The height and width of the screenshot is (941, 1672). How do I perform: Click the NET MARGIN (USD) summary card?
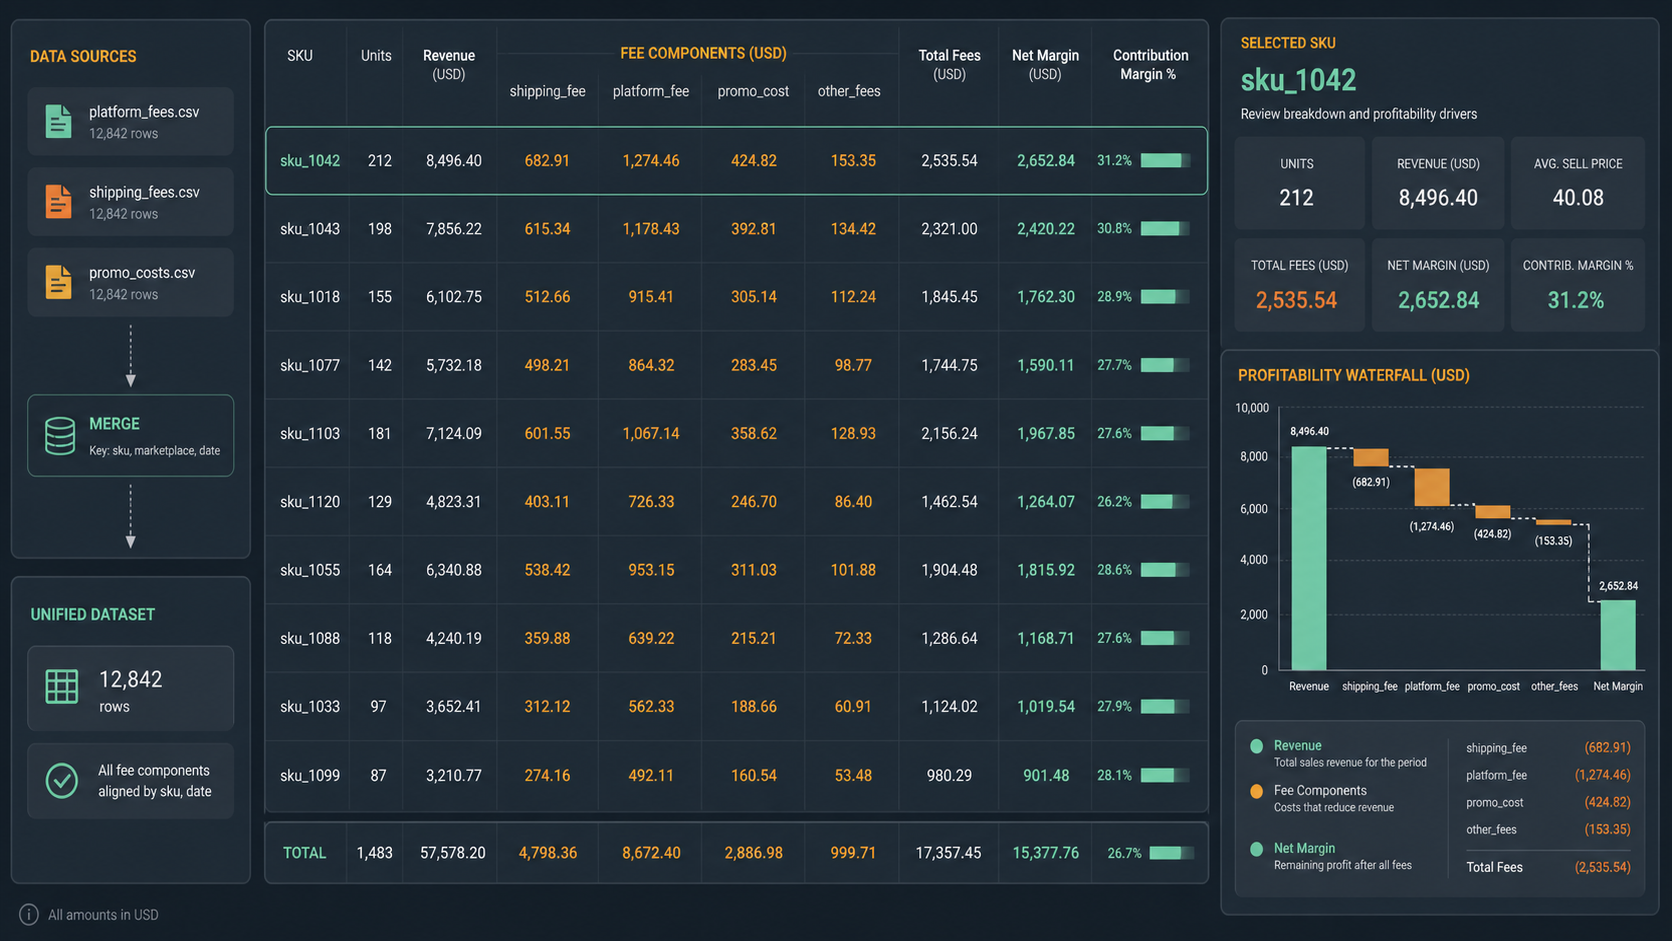coord(1438,285)
